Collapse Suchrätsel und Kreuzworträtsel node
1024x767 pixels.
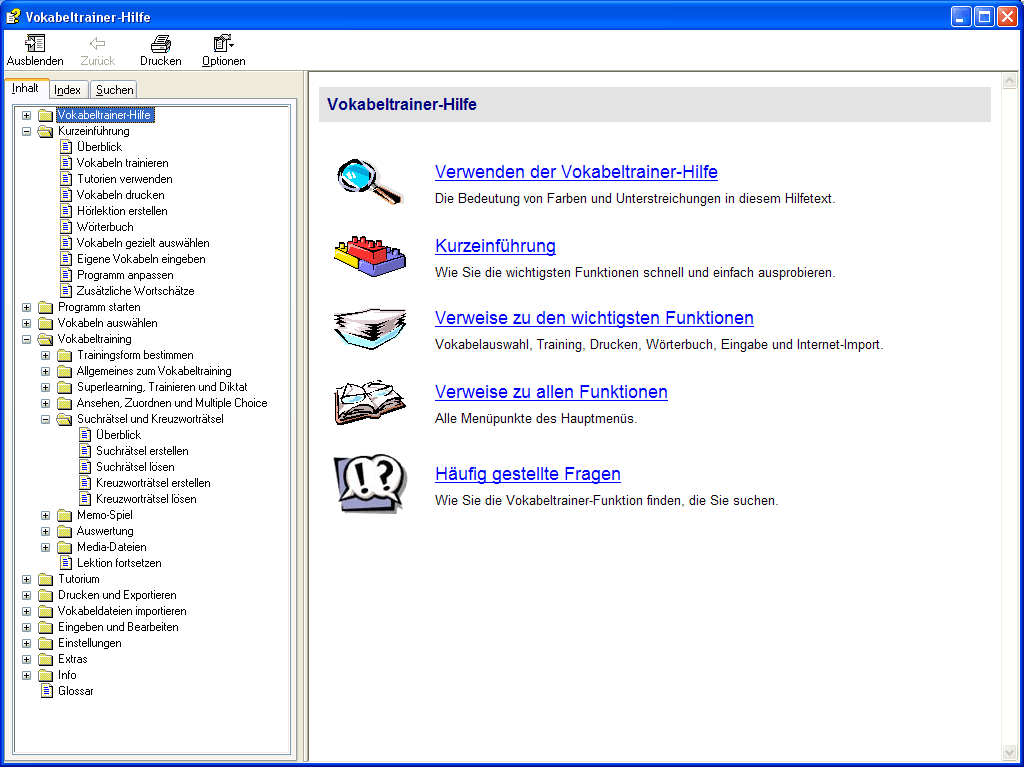(46, 419)
